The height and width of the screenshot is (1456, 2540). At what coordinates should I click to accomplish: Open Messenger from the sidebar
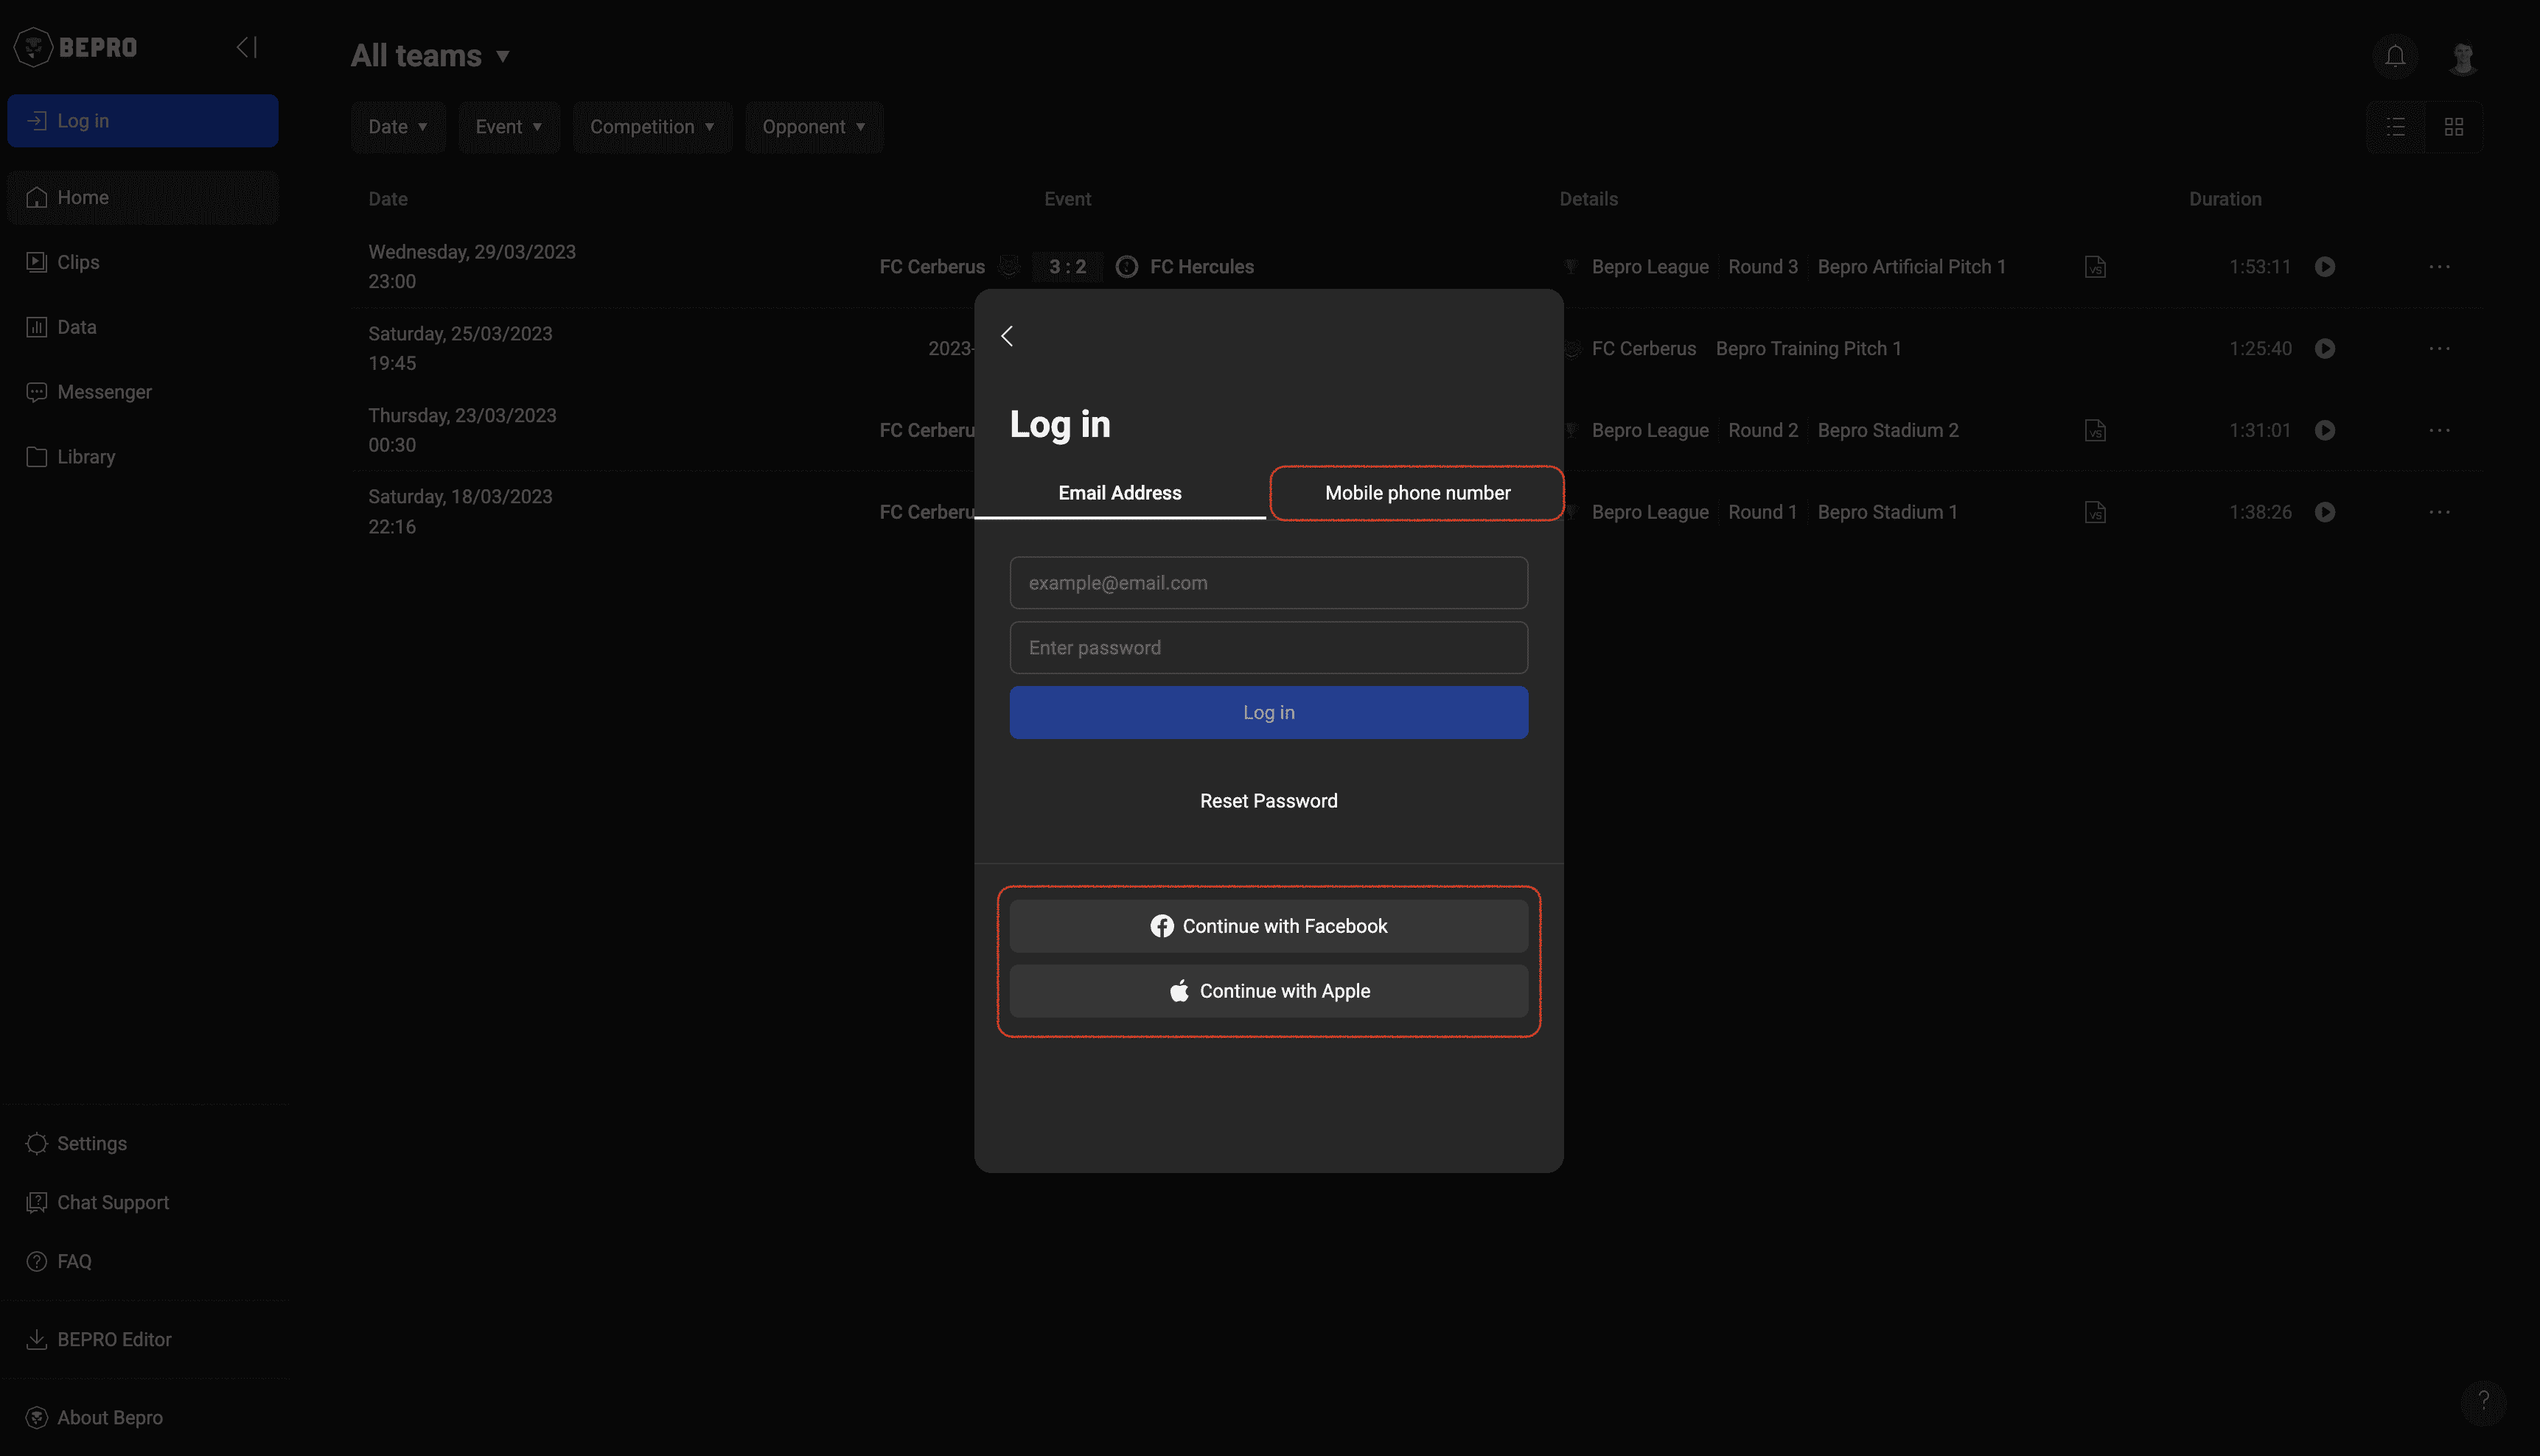[104, 392]
